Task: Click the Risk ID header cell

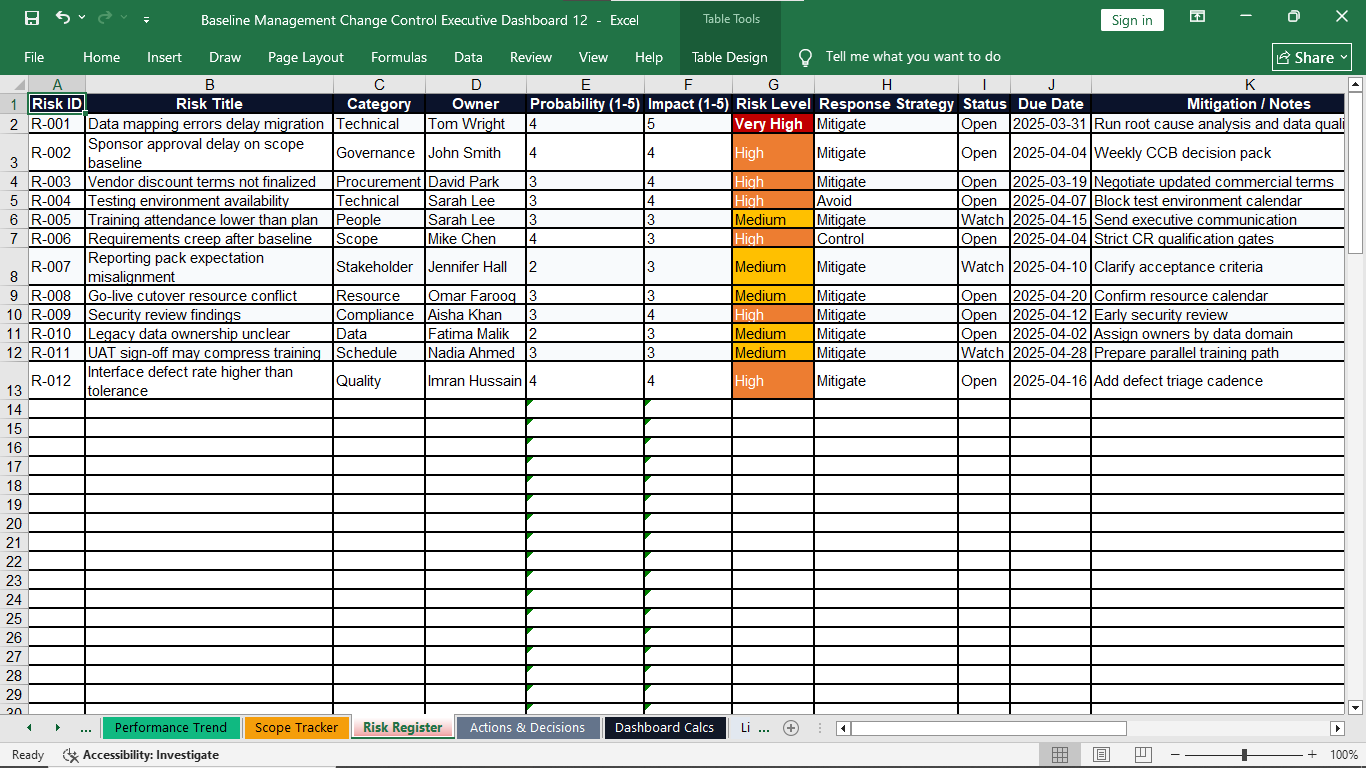Action: coord(57,104)
